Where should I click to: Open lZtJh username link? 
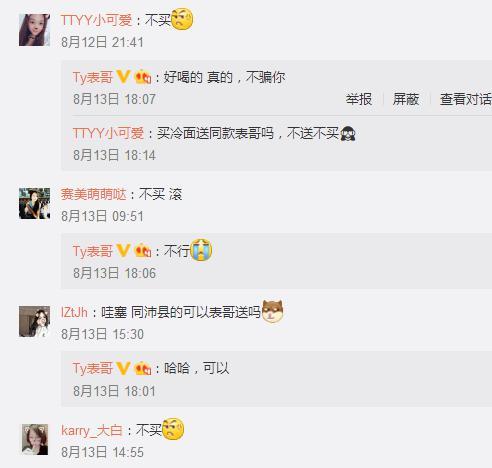(74, 312)
